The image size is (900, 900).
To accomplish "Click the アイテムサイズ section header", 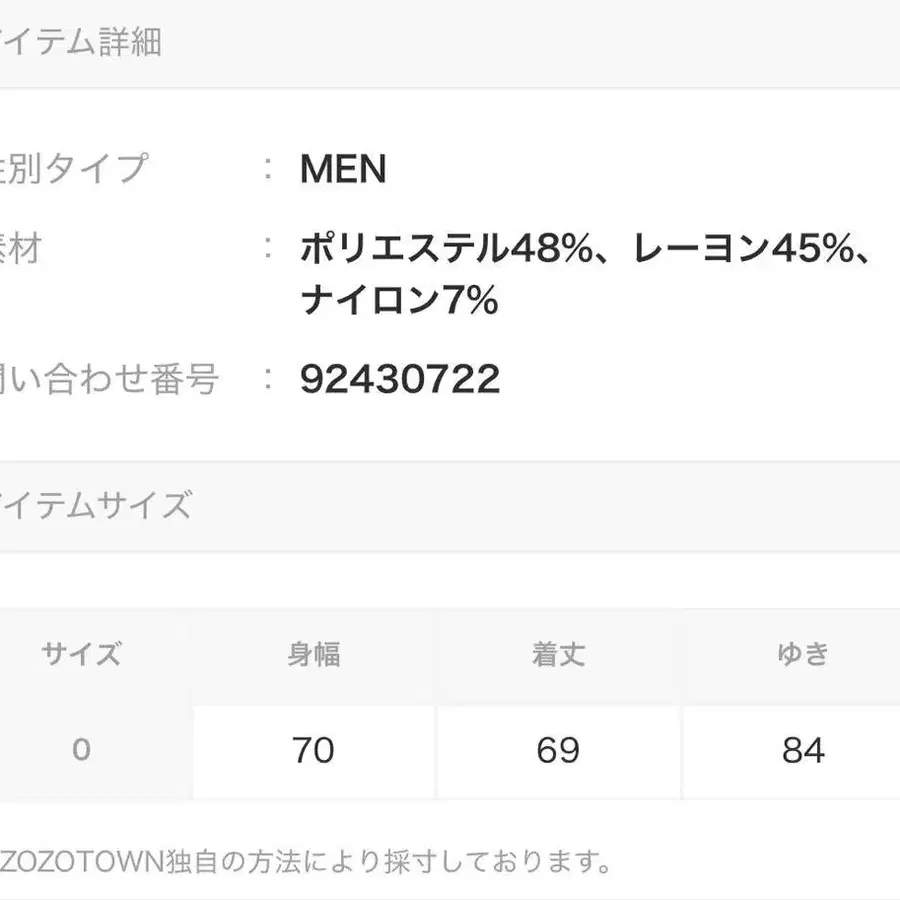I will [95, 506].
